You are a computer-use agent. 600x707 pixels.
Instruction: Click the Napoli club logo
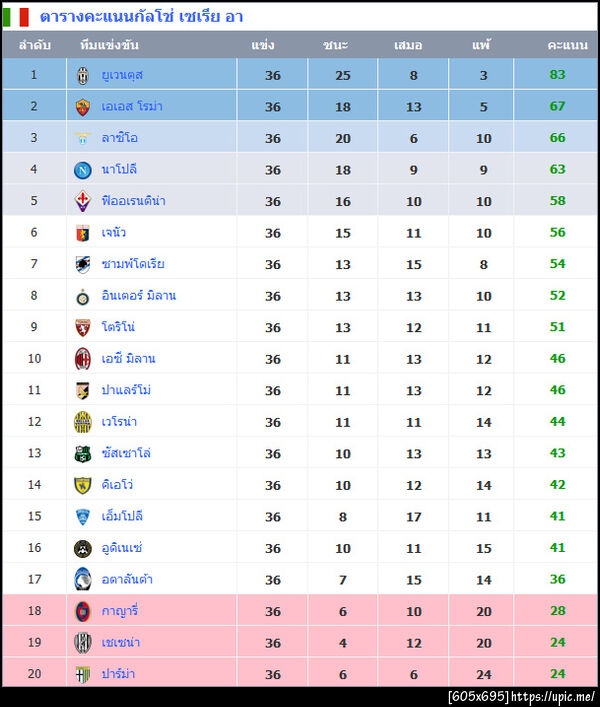83,170
